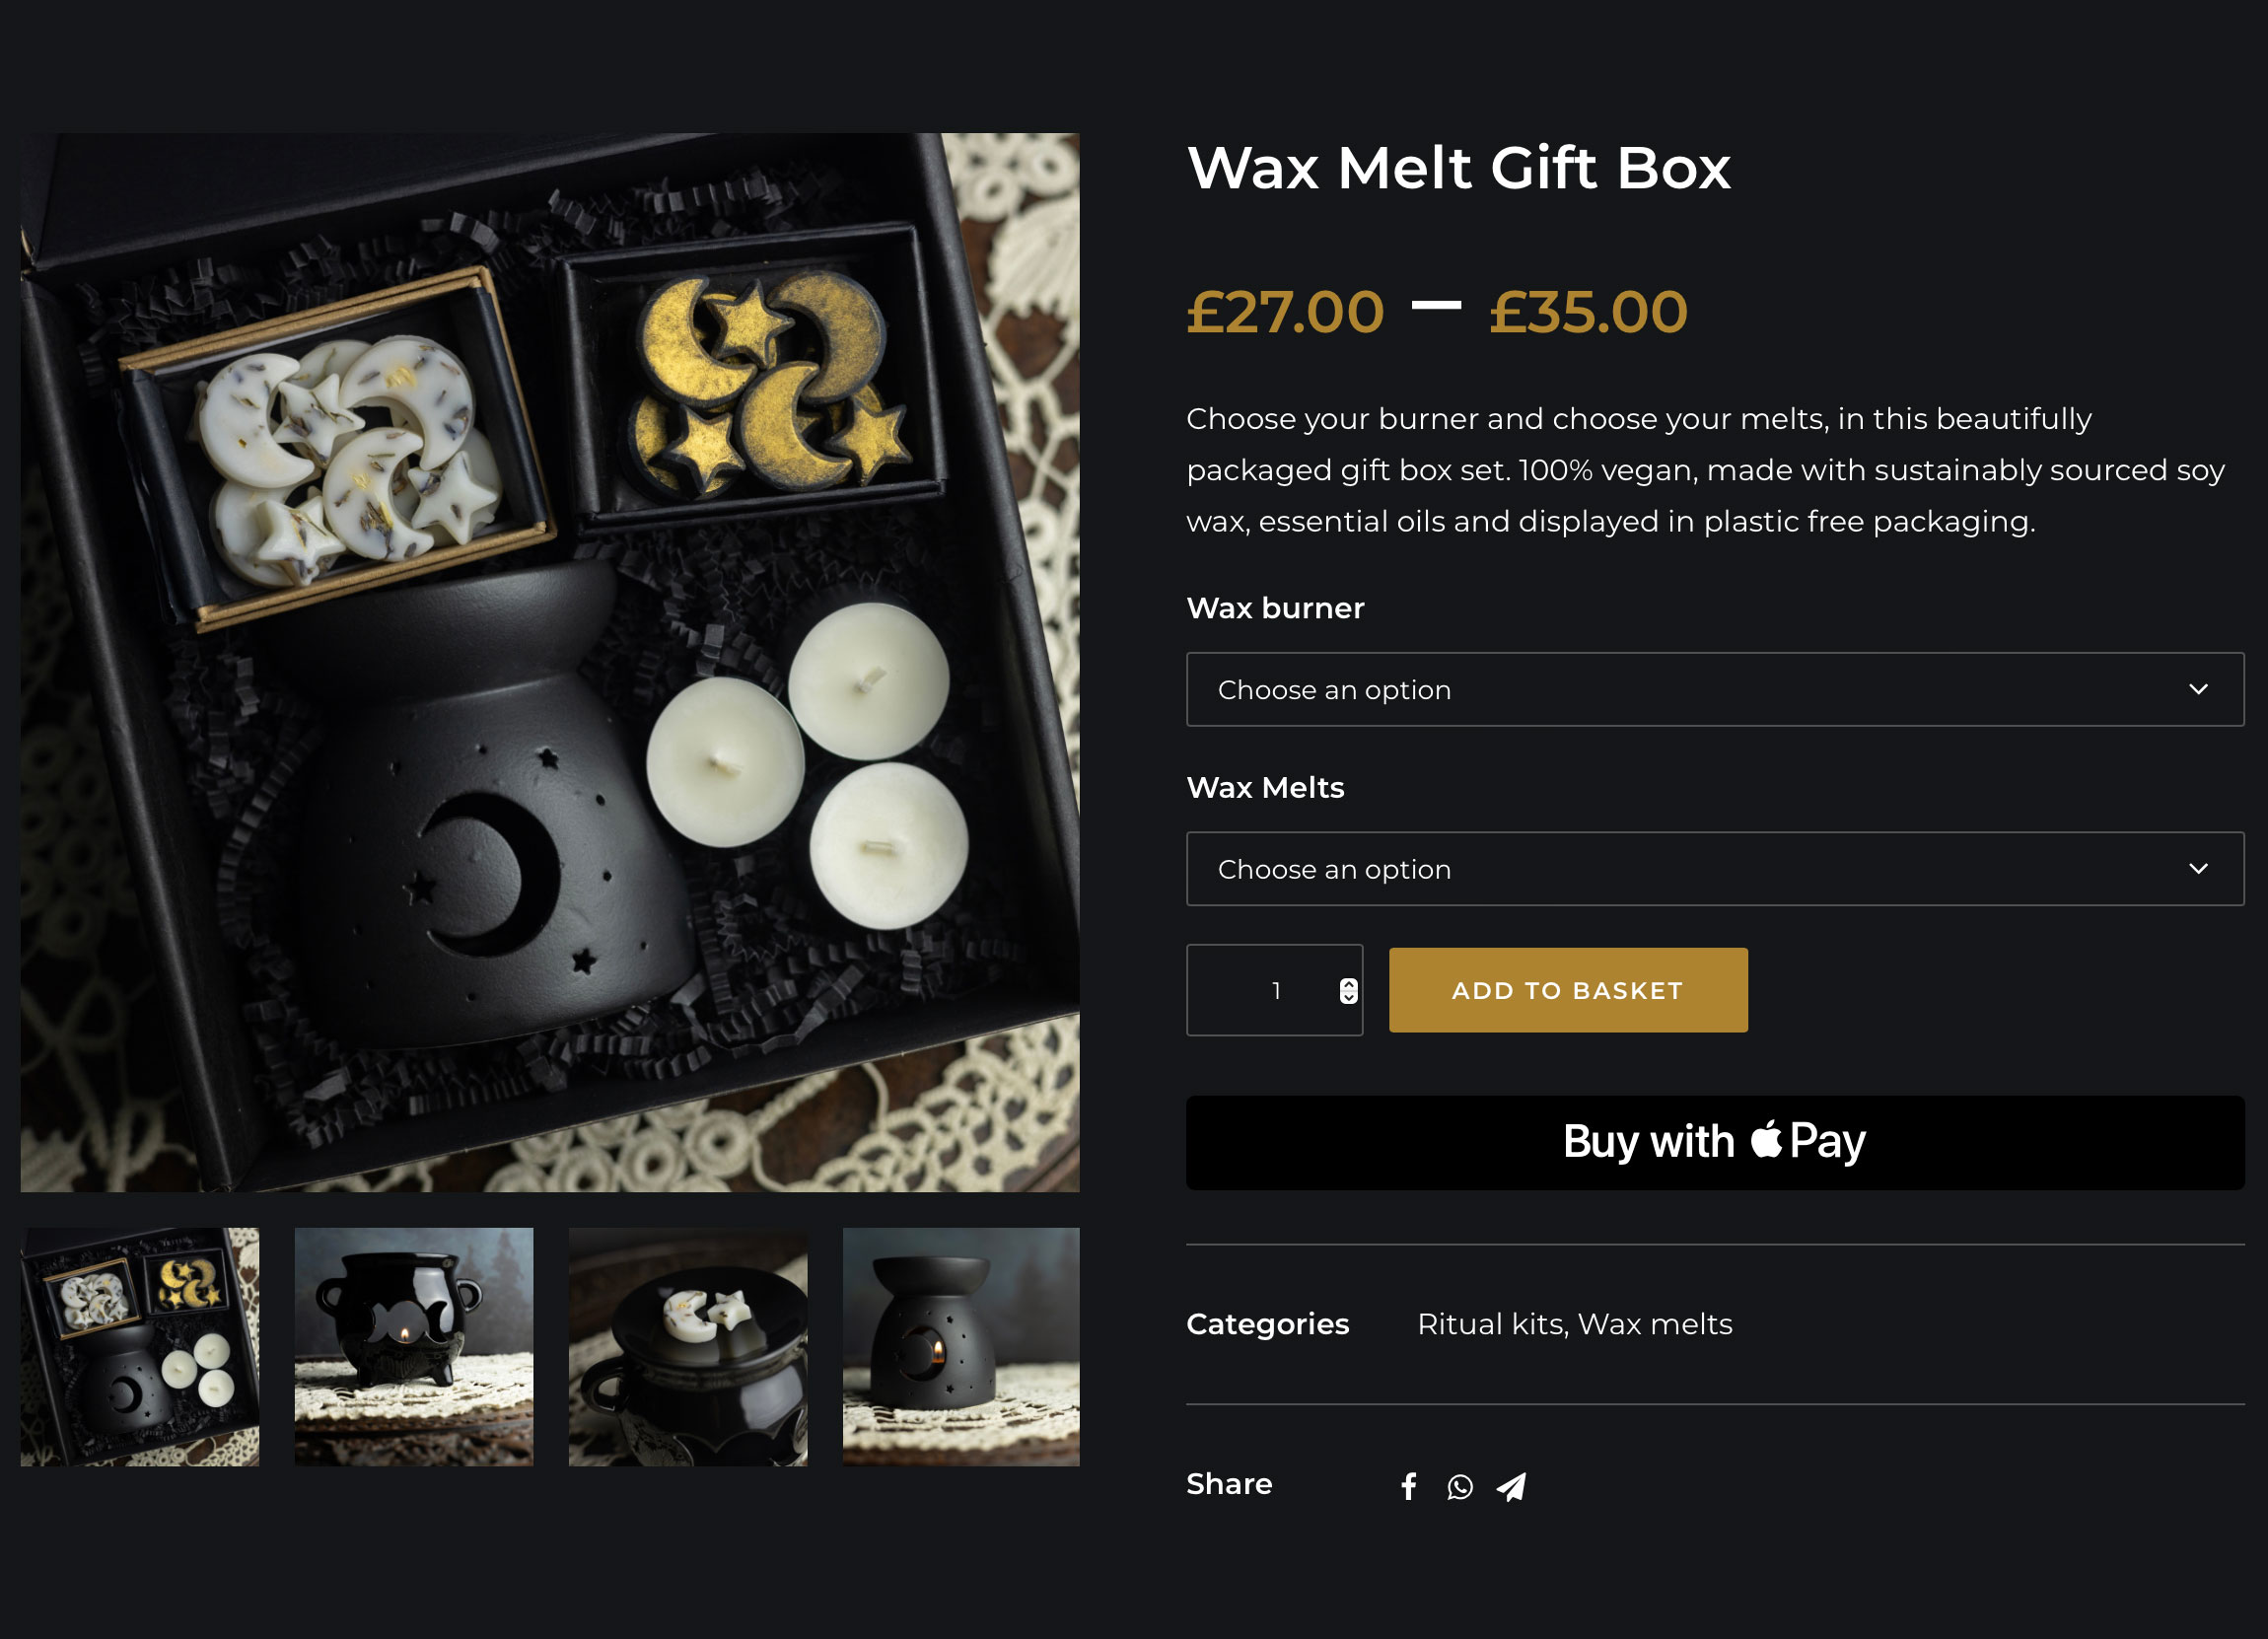Click the main product gift box image

click(550, 662)
